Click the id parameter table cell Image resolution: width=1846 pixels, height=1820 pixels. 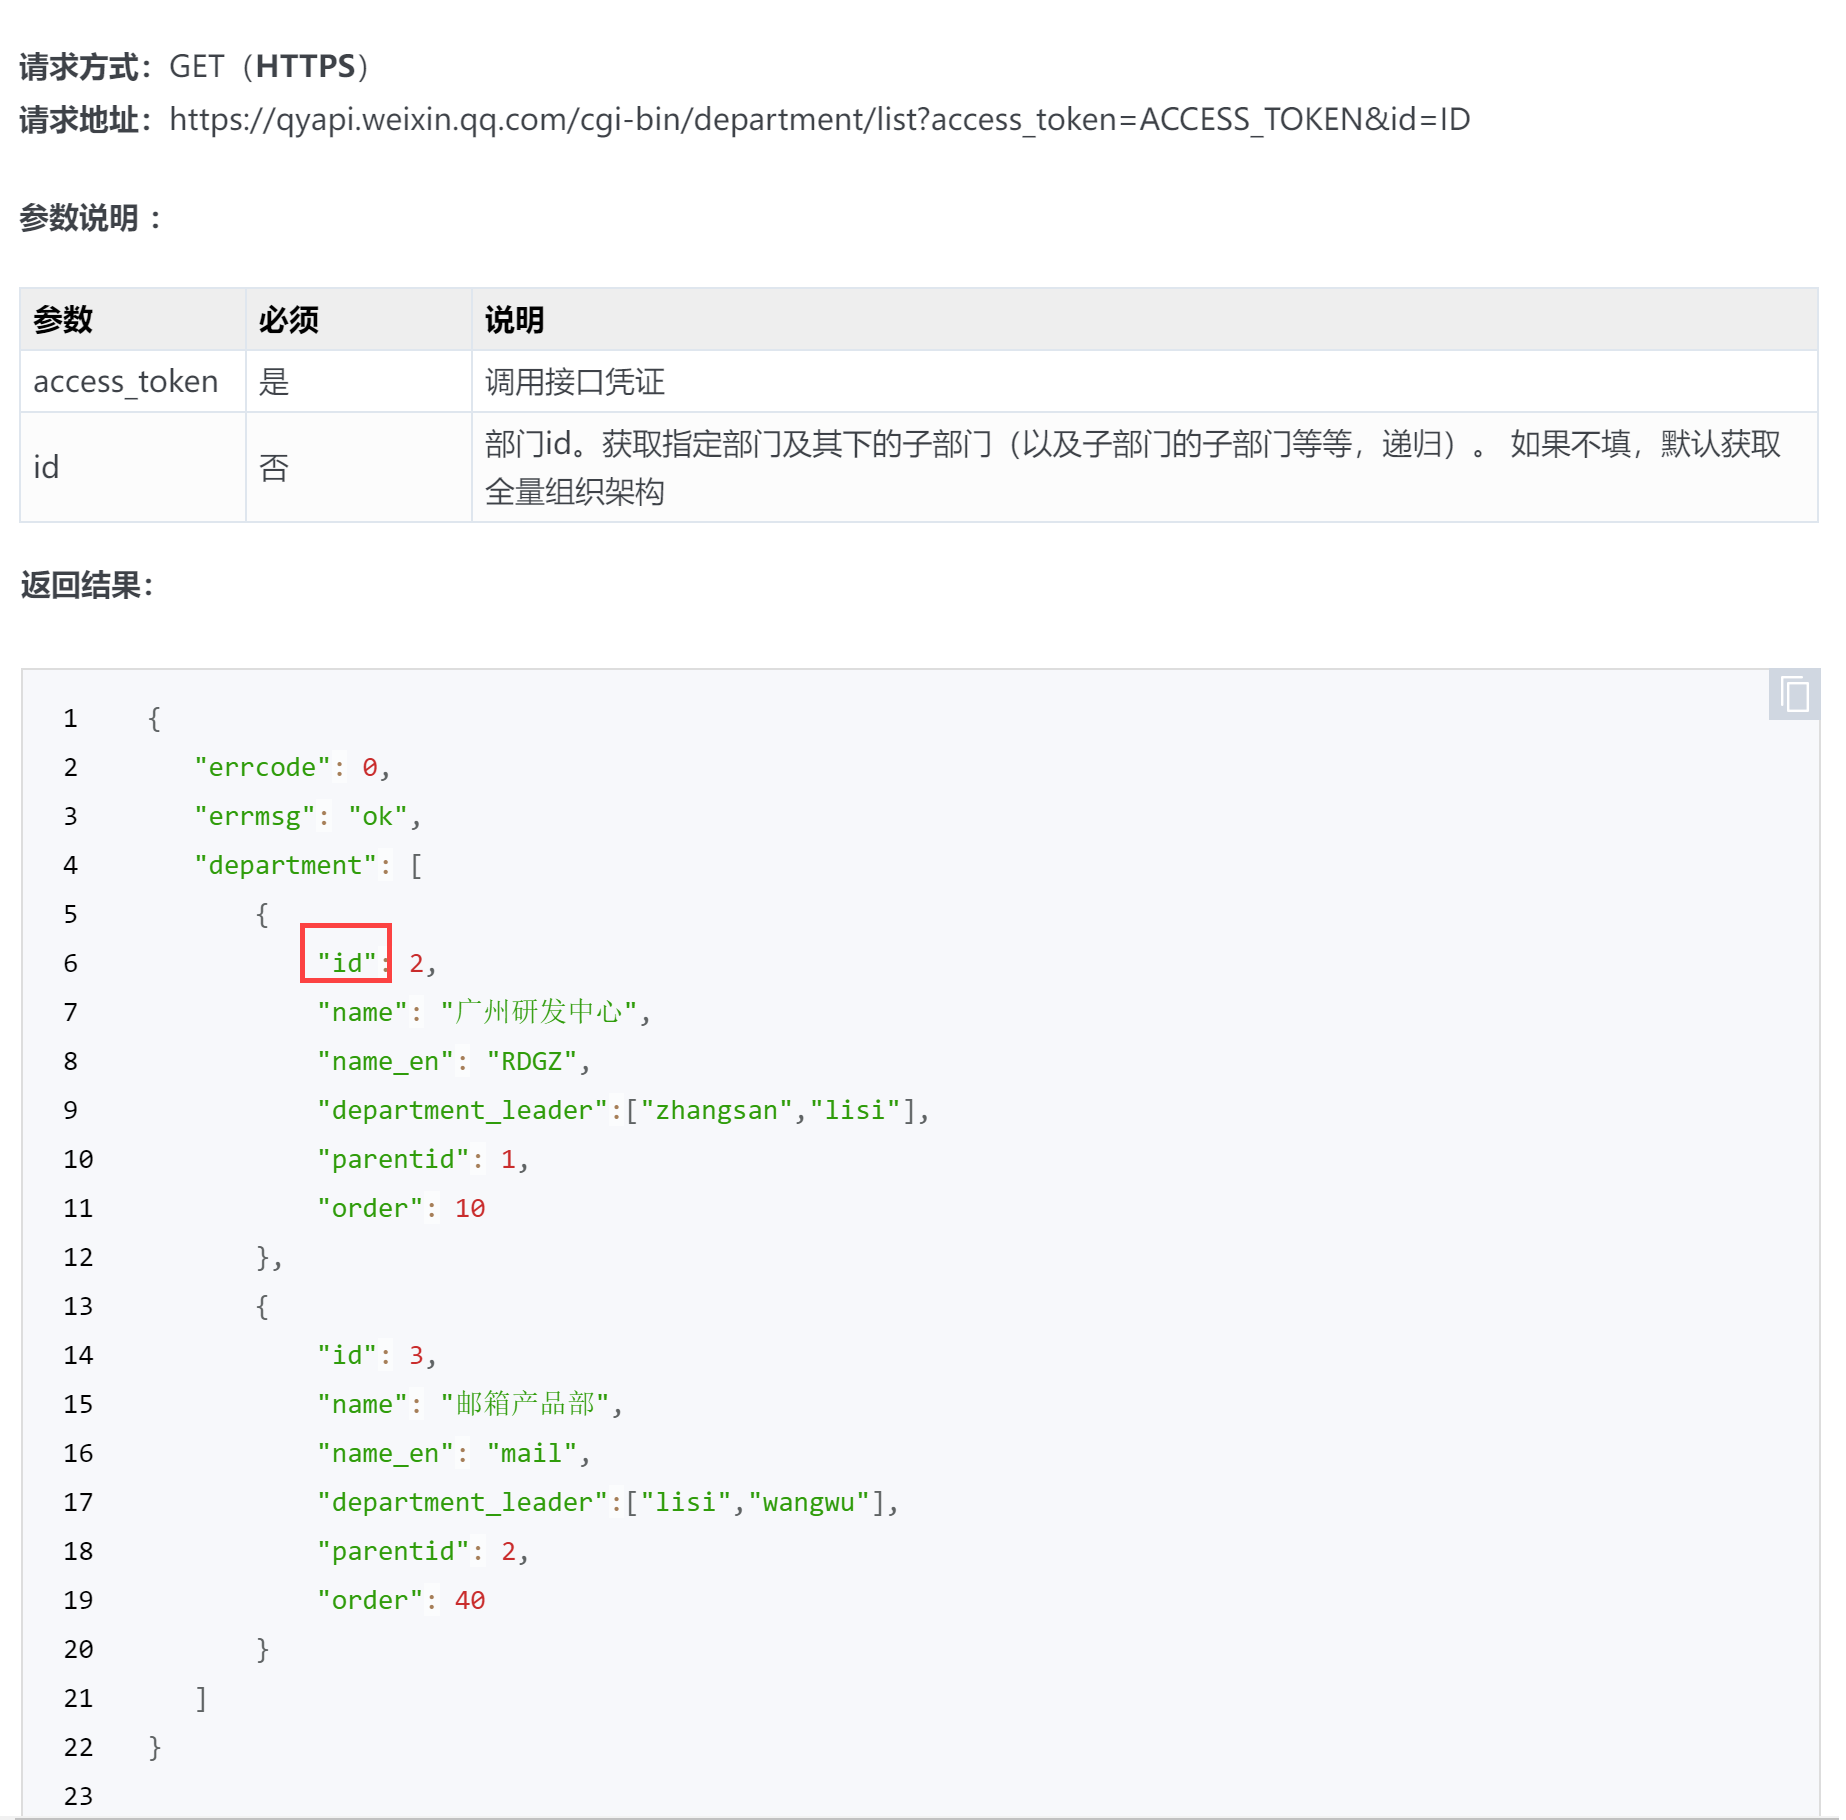(47, 467)
